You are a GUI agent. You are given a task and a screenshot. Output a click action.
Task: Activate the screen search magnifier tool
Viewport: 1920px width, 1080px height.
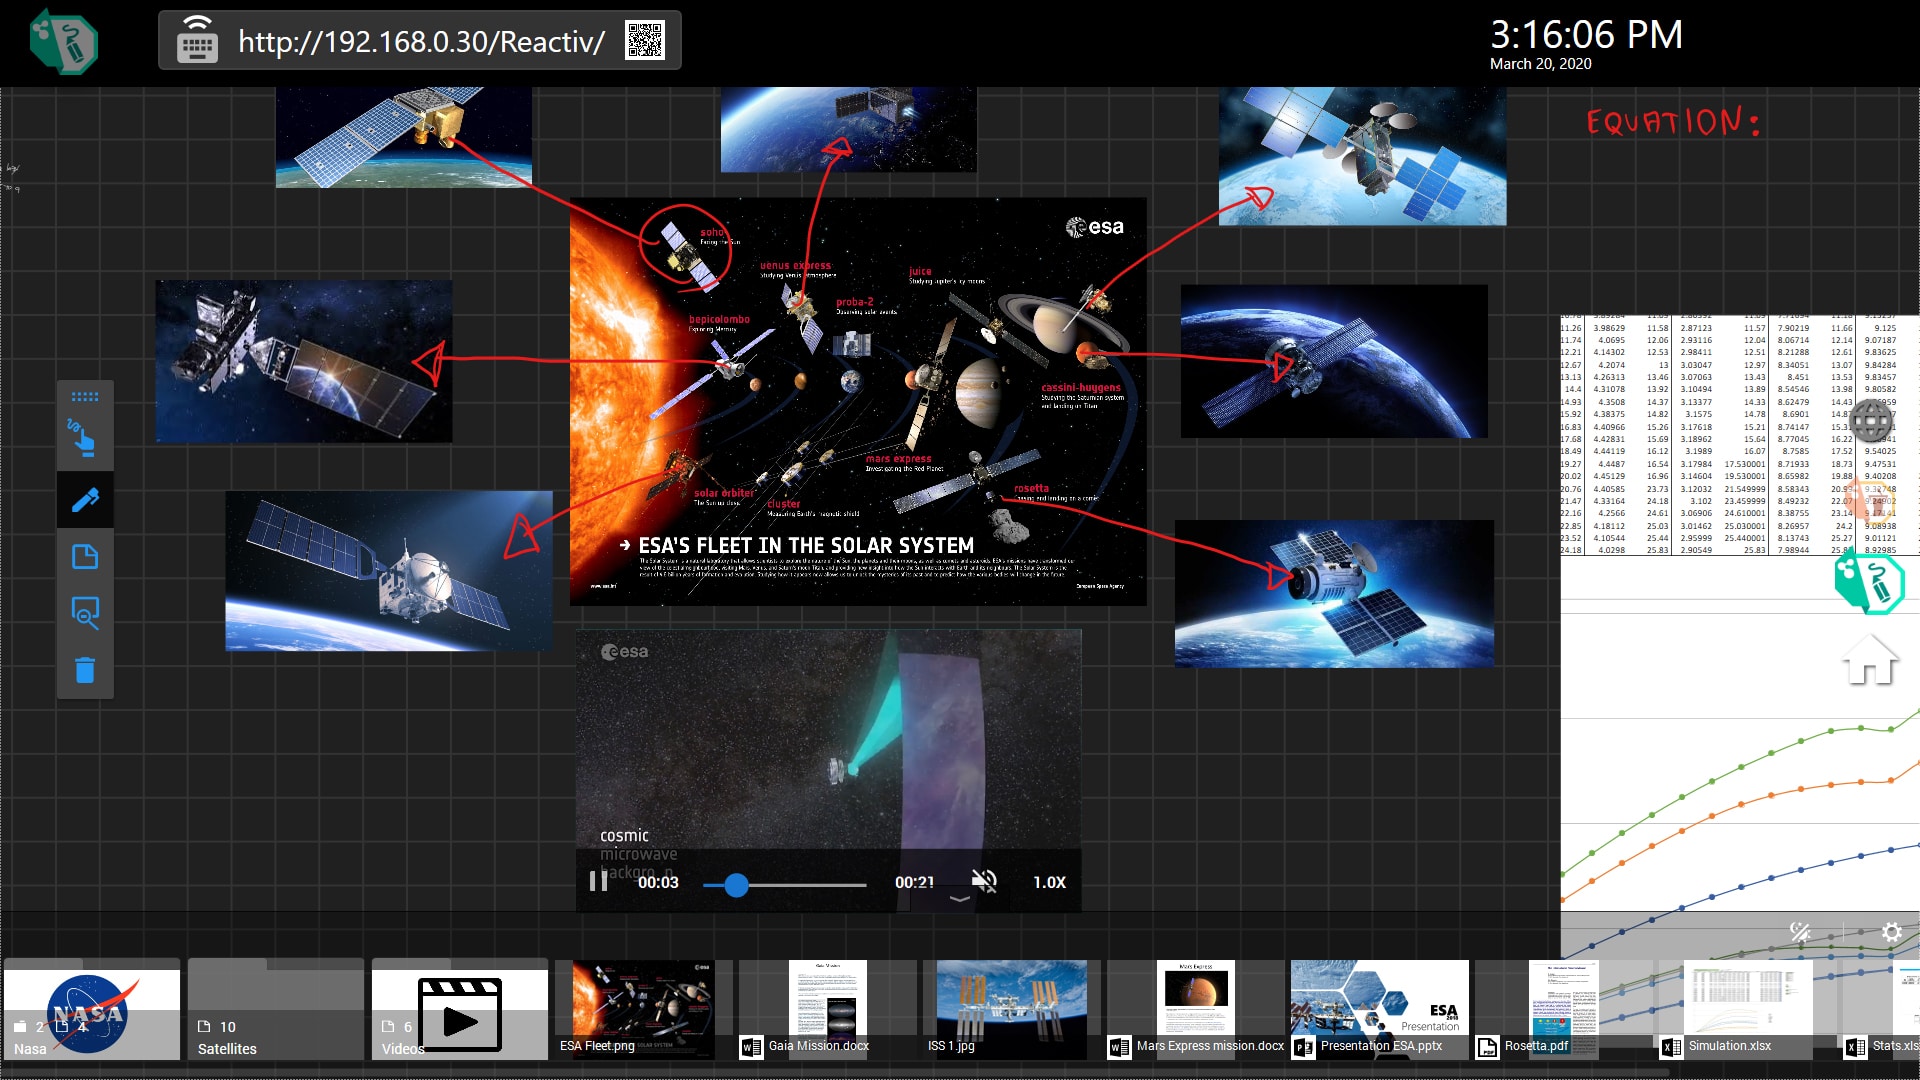[85, 613]
